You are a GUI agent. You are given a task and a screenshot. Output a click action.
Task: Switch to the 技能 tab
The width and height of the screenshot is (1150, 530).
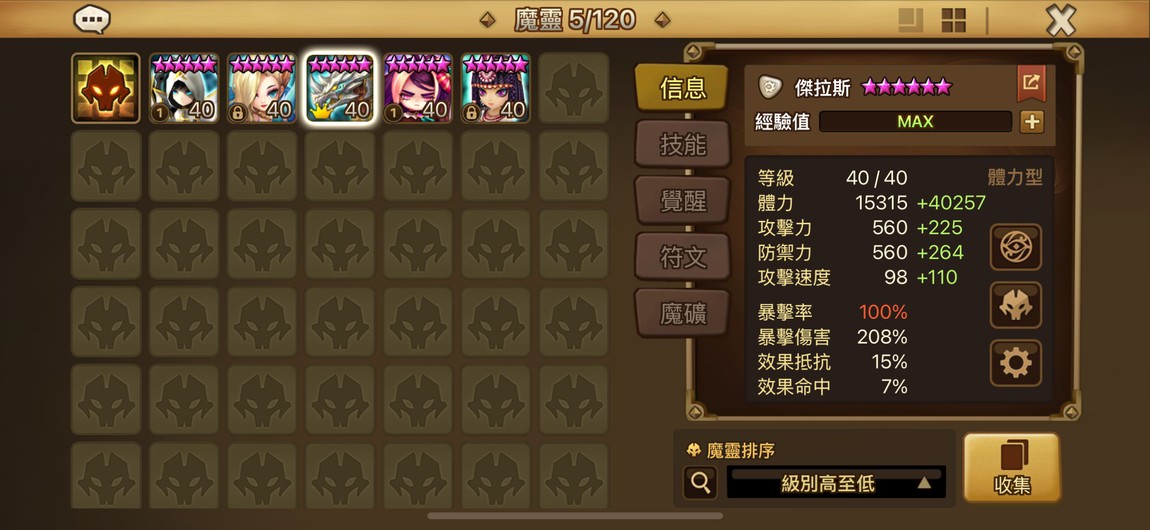click(x=683, y=144)
